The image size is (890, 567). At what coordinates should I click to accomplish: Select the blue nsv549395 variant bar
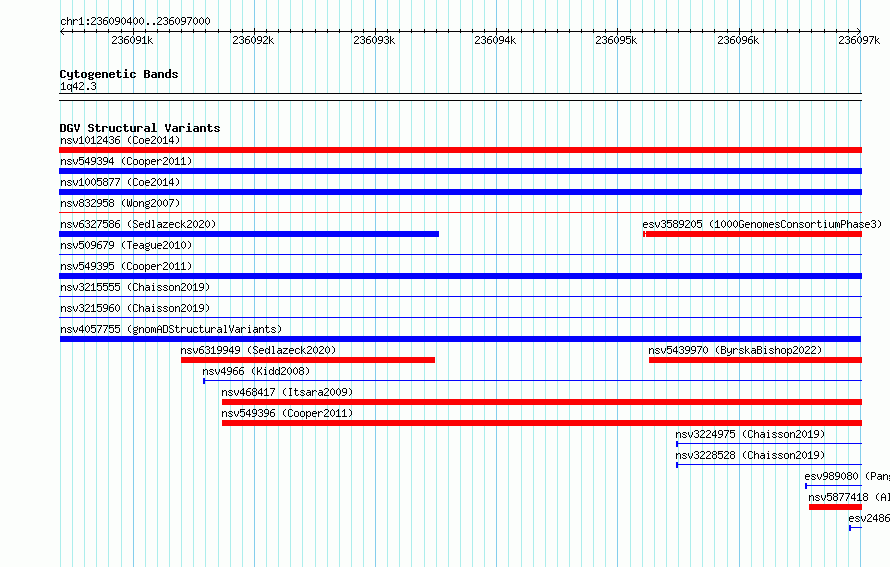point(460,276)
